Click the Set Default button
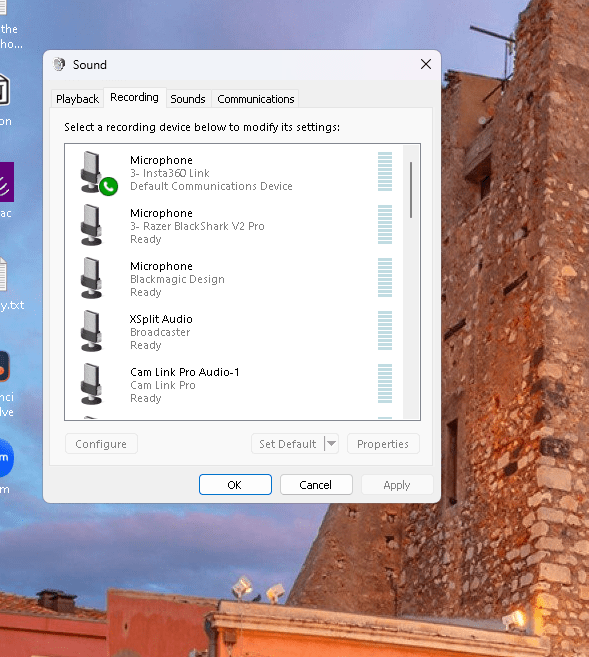Image resolution: width=589 pixels, height=657 pixels. point(288,444)
